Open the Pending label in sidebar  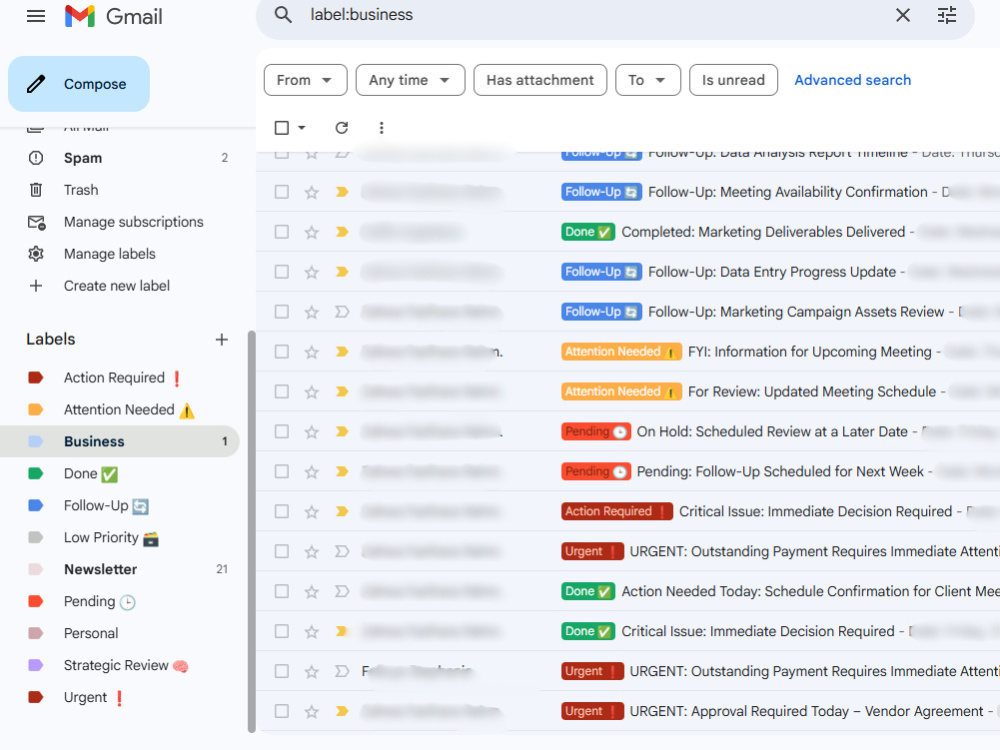pos(120,601)
